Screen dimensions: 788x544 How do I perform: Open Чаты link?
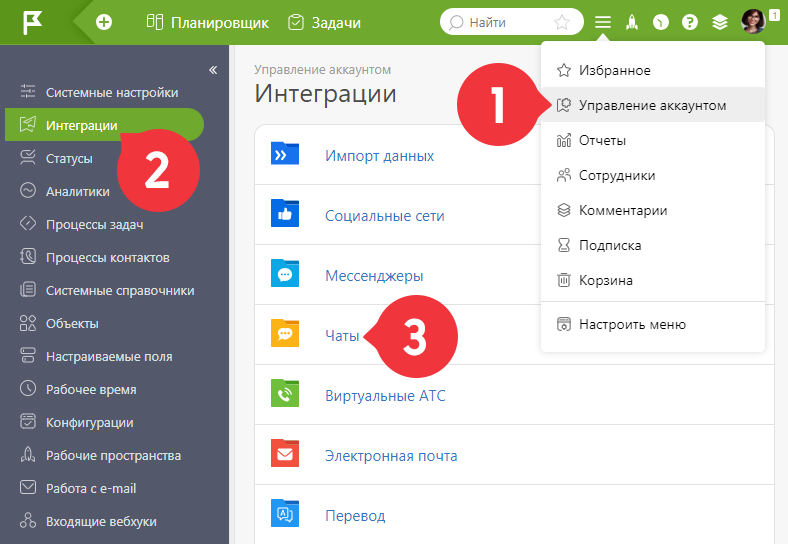click(x=342, y=335)
